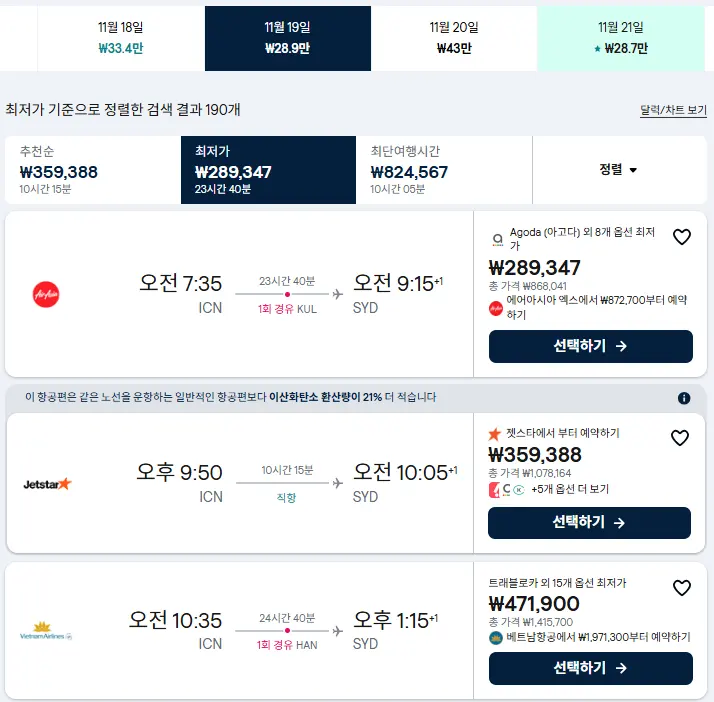The width and height of the screenshot is (714, 702).
Task: Click Vietnam Airlines direct booking icon
Action: coord(495,638)
